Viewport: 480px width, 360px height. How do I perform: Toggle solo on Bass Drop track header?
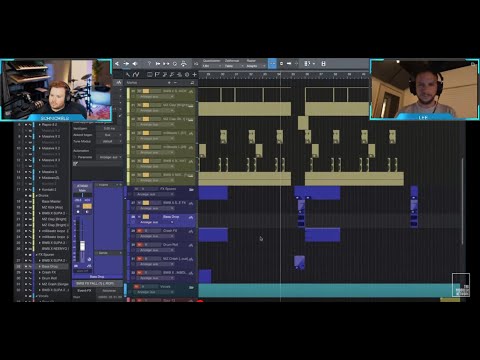[x=146, y=217]
